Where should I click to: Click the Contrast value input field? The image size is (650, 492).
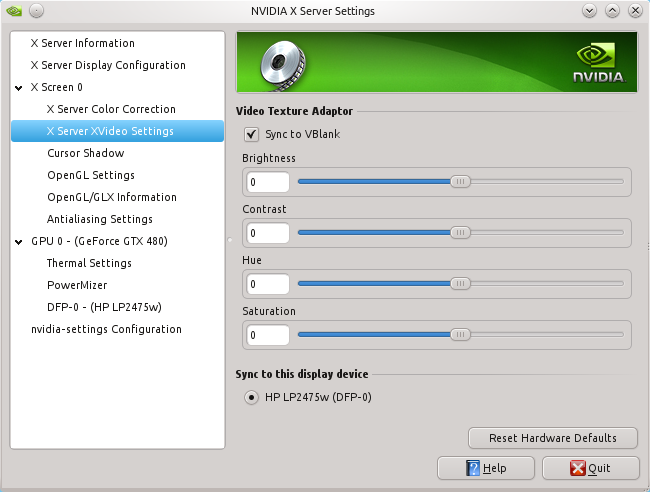tap(268, 233)
